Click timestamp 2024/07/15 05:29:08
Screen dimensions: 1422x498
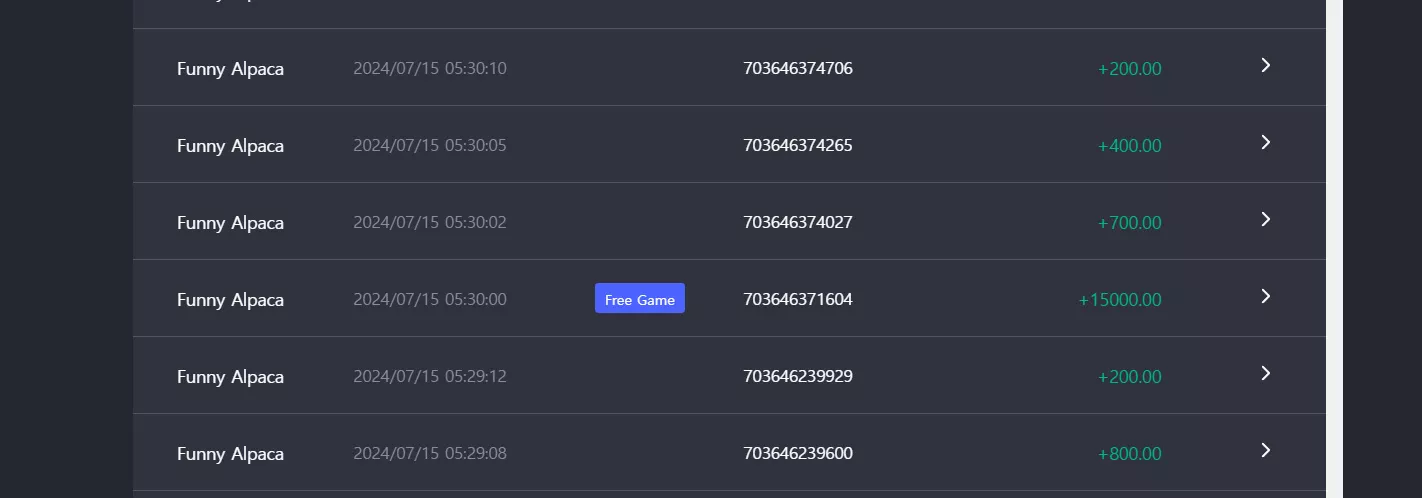430,454
